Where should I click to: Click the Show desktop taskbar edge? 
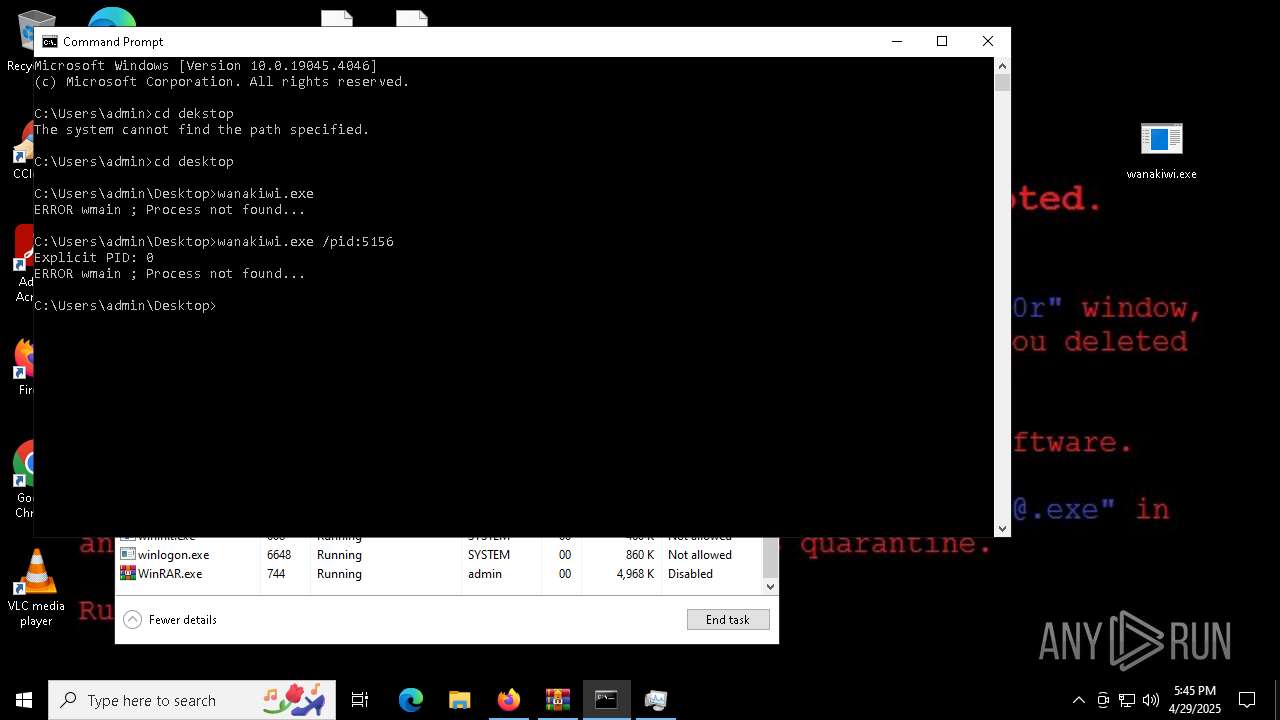[1277, 700]
